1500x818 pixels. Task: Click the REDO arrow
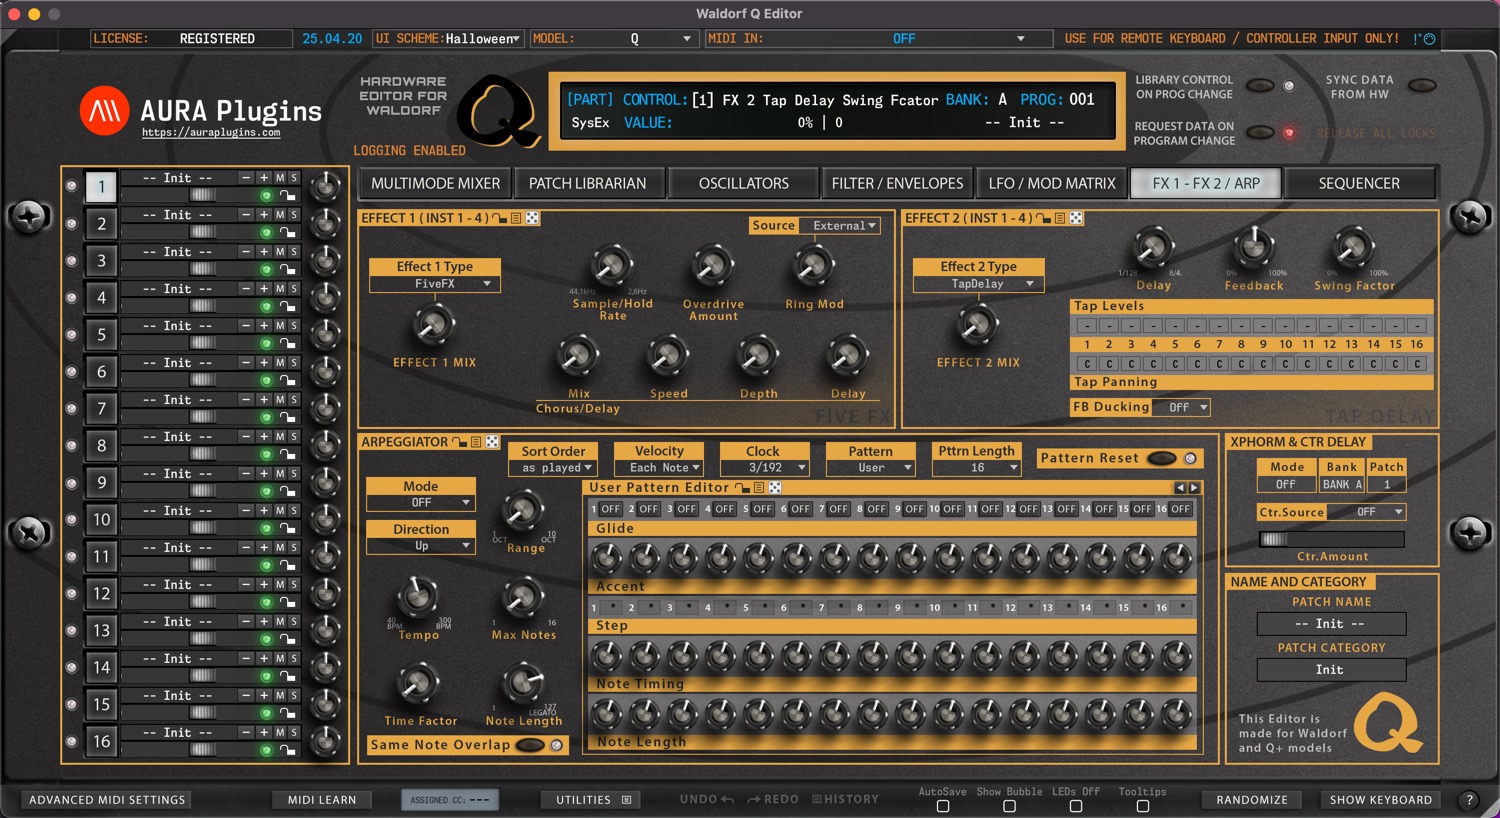(x=754, y=800)
